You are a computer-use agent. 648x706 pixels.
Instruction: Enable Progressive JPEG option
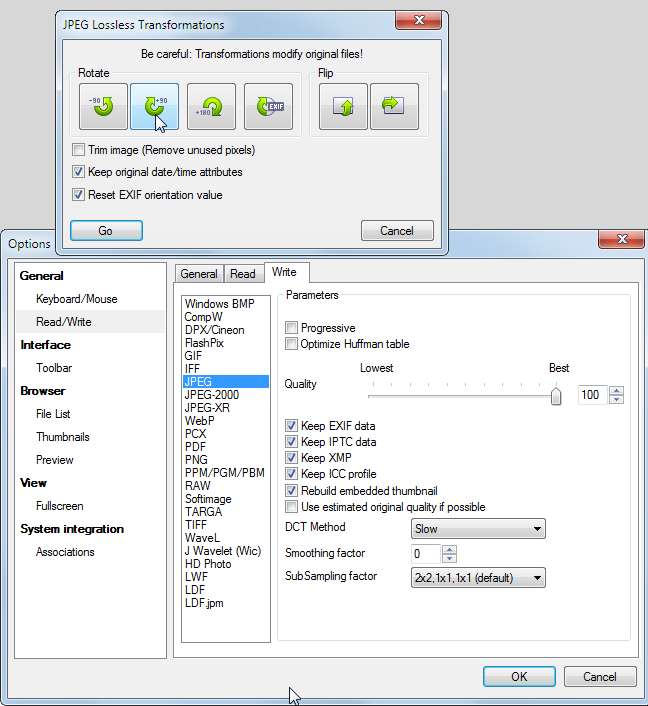(x=291, y=327)
